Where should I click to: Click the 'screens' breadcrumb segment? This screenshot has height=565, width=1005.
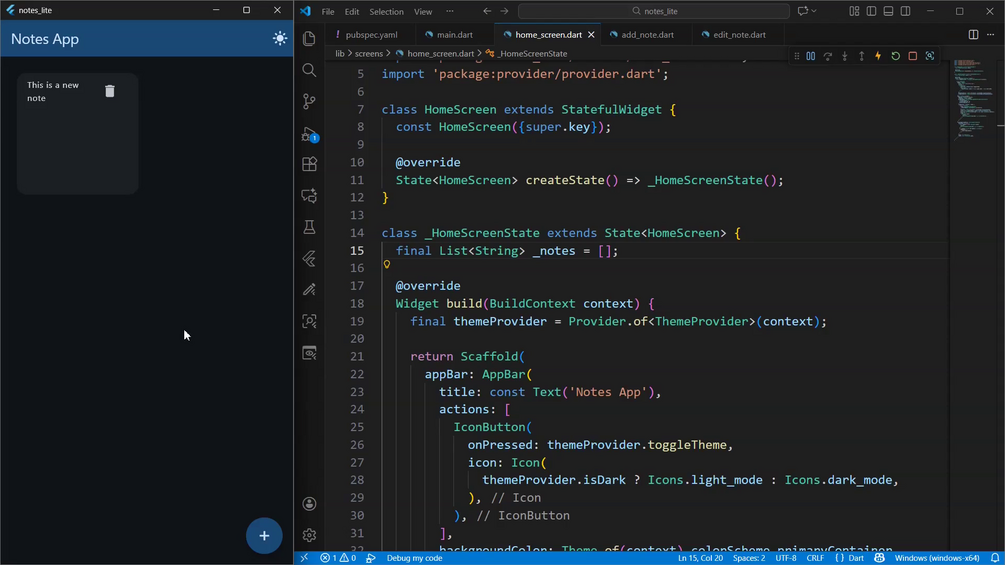[369, 54]
